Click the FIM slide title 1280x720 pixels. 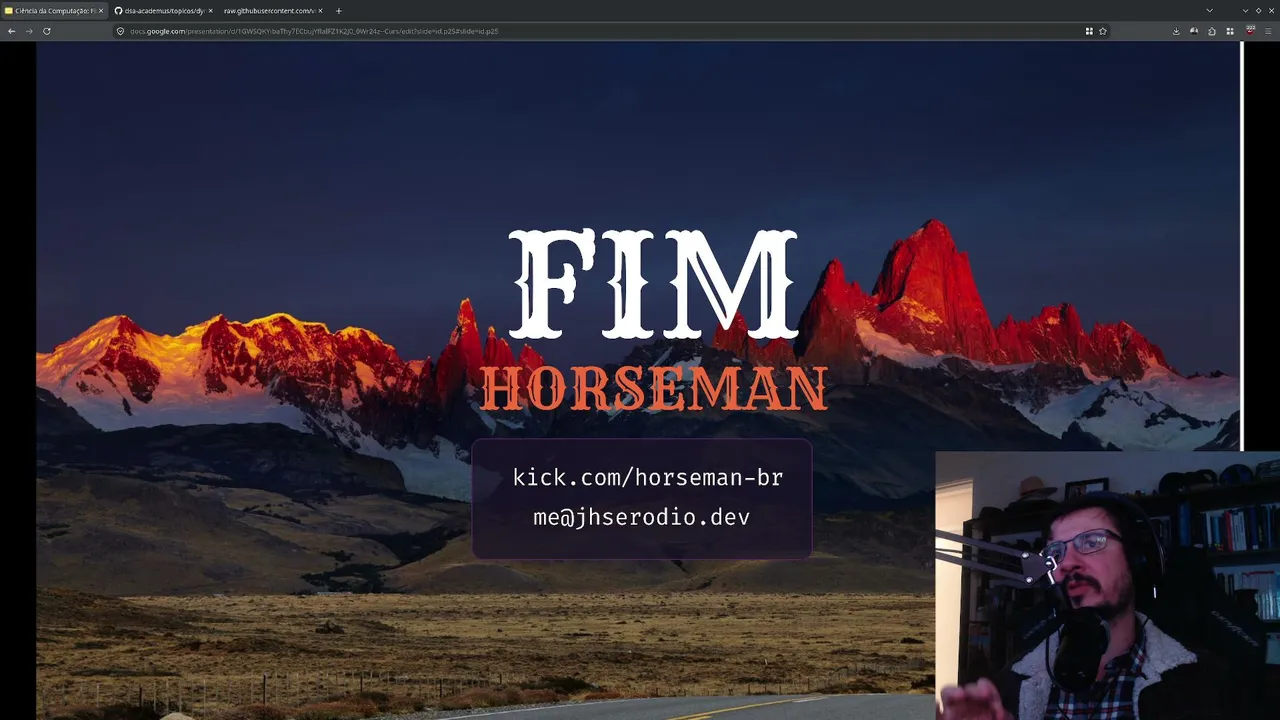[x=653, y=285]
